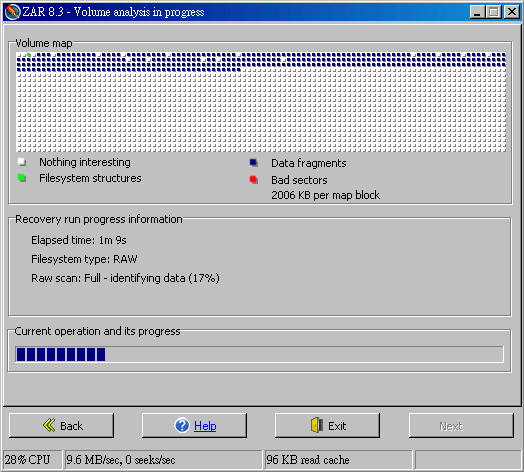Click the green filesystem block in volume map

click(x=29, y=55)
